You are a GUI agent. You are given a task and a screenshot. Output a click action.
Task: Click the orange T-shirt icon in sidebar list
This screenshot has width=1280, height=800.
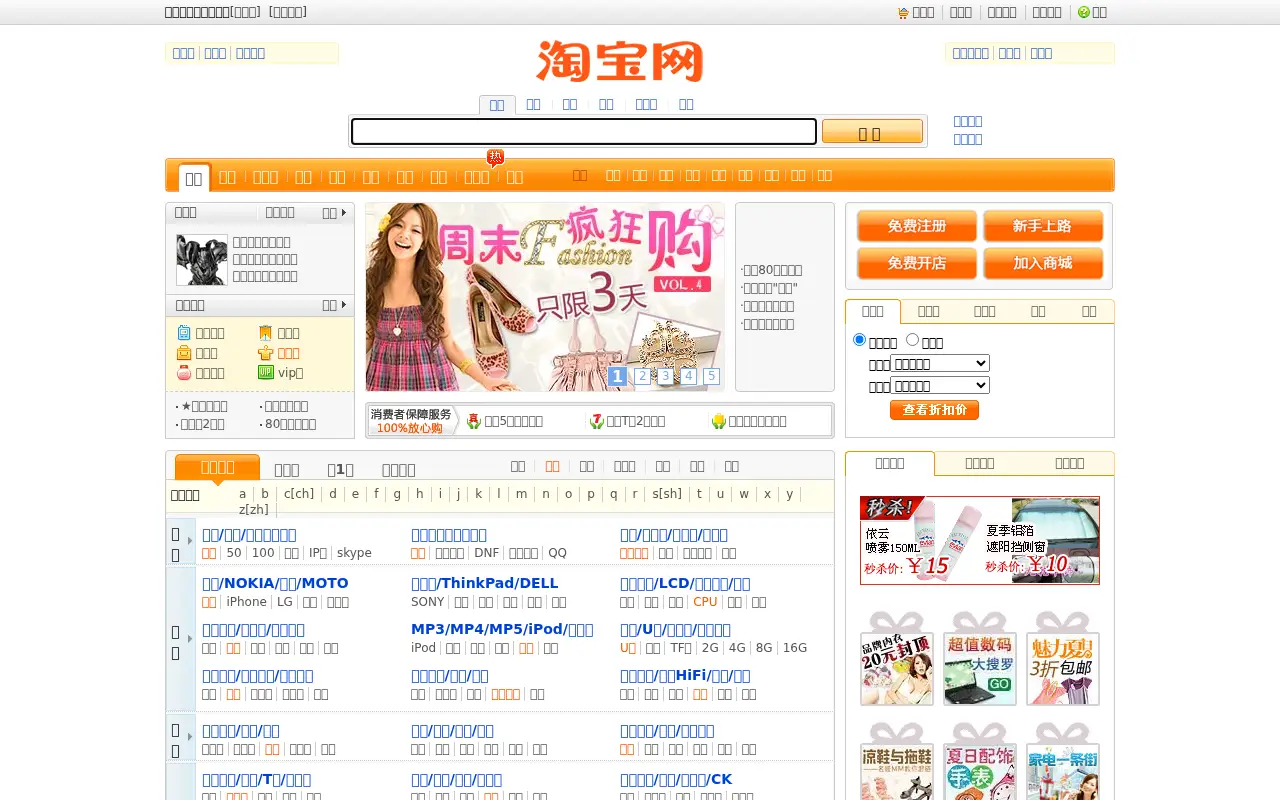tap(265, 353)
